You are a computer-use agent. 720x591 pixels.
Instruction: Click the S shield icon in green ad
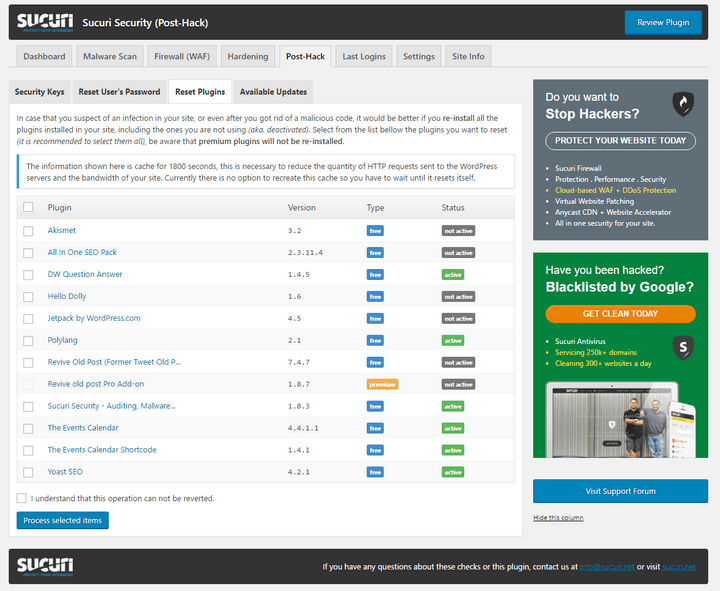tap(683, 348)
